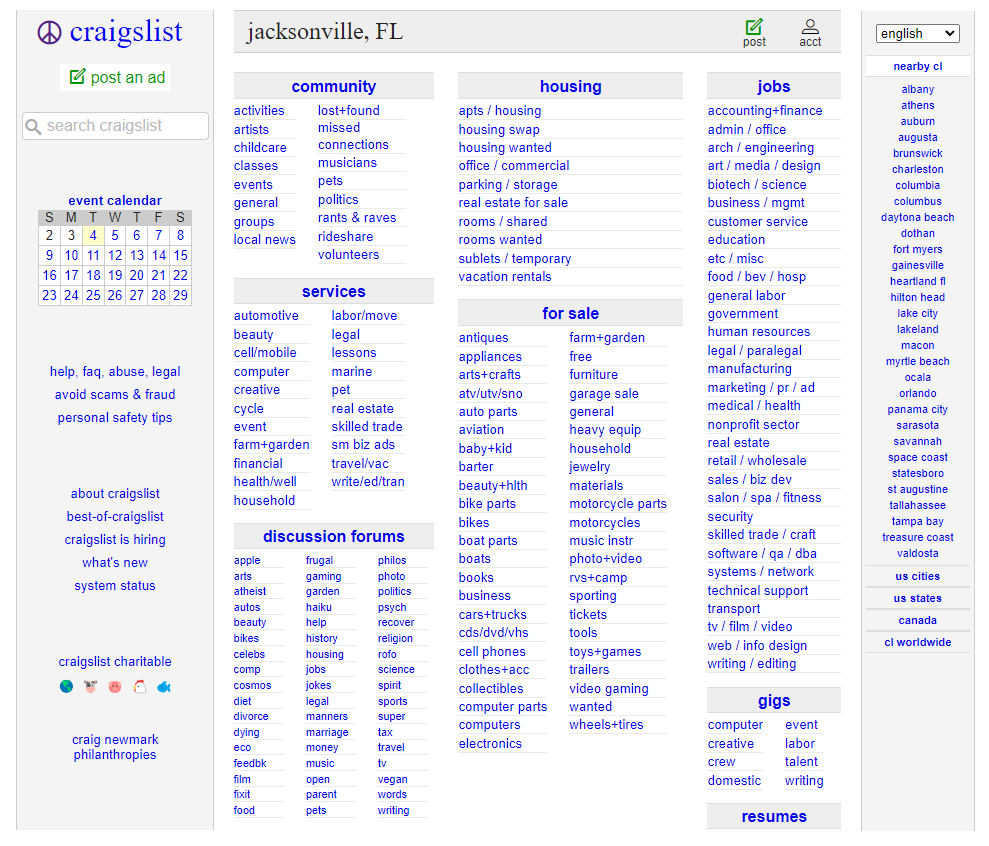Open the avoid scams & fraud page
This screenshot has height=846, width=989.
click(x=114, y=394)
